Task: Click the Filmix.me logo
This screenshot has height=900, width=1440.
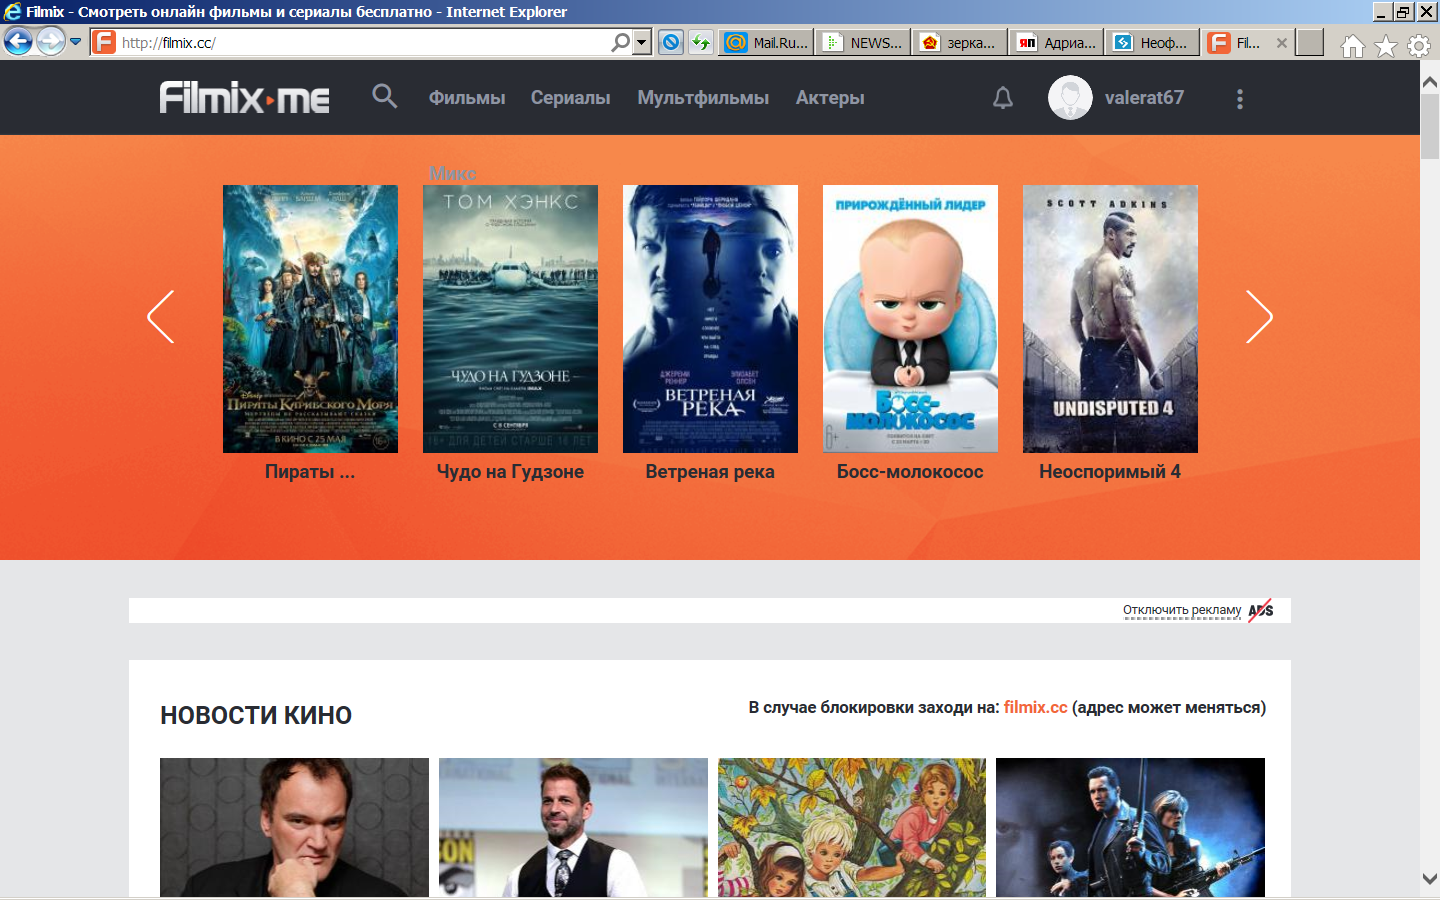Action: click(x=245, y=98)
